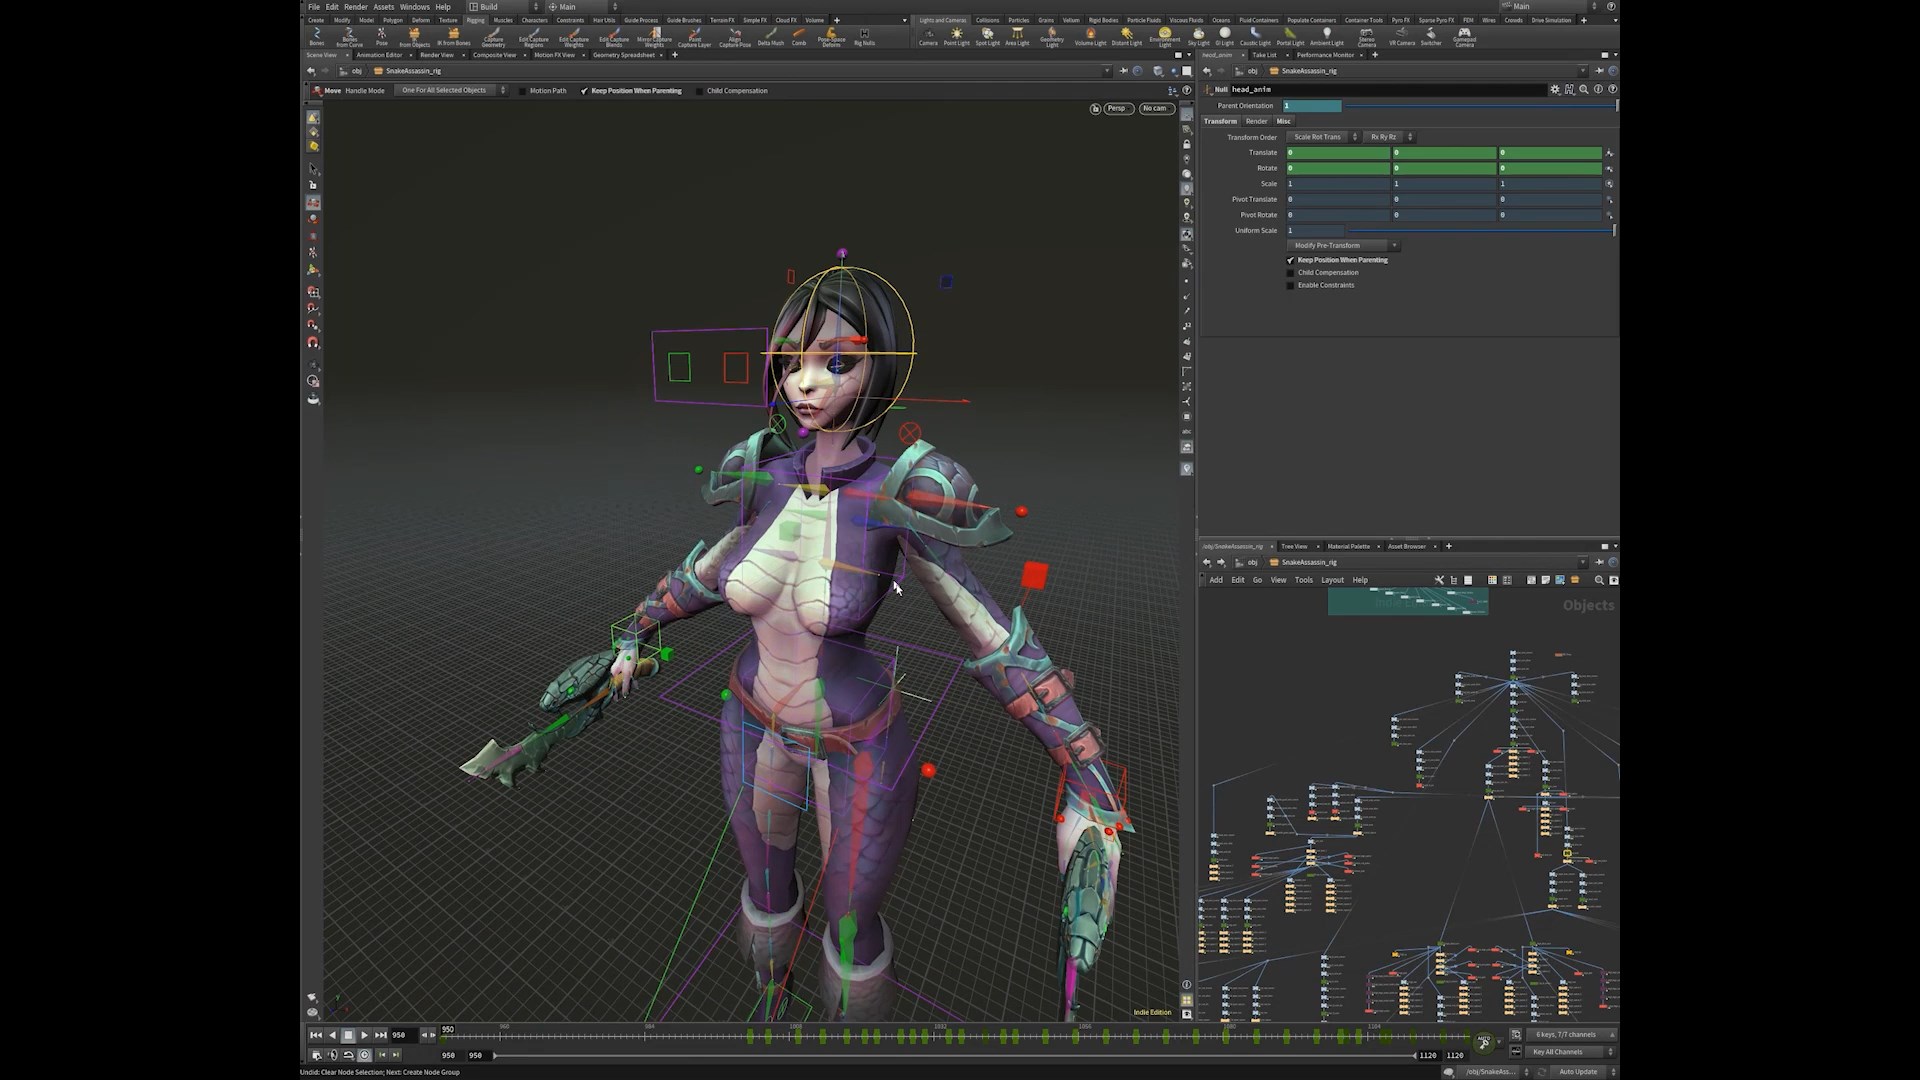Enable the Motion Path checkbox
Viewport: 1920px width, 1080px height.
[x=522, y=91]
